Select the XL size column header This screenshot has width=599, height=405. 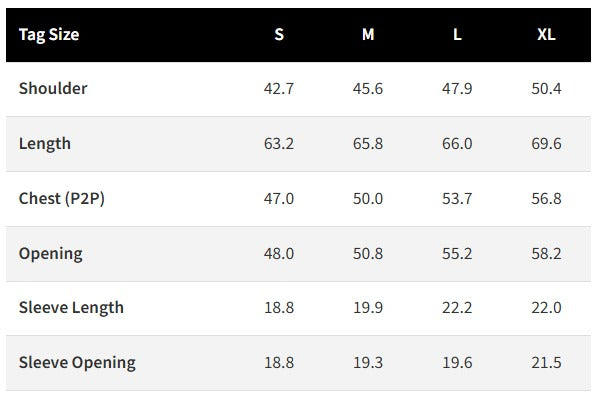546,35
